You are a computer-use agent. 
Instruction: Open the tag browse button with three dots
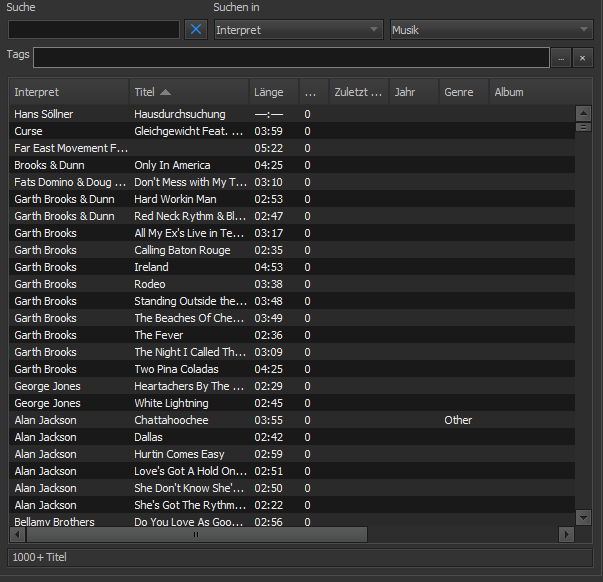click(x=561, y=58)
